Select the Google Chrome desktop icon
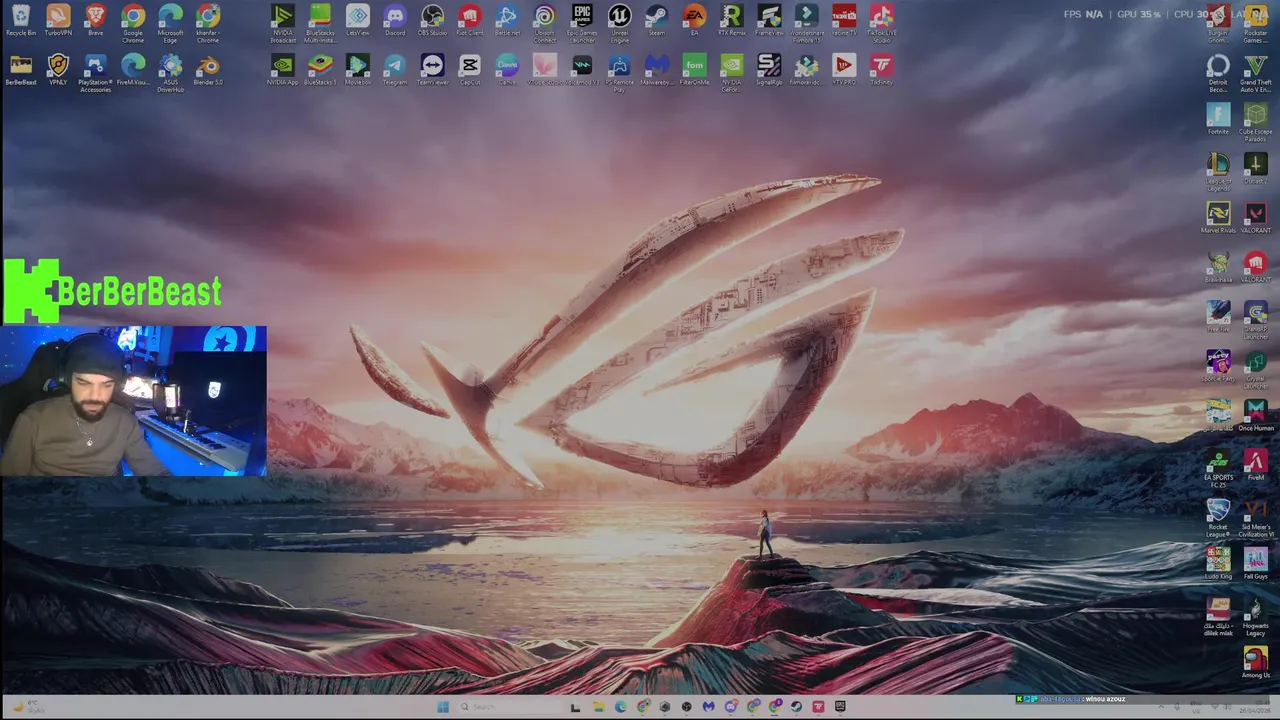Image resolution: width=1280 pixels, height=720 pixels. pos(133,23)
